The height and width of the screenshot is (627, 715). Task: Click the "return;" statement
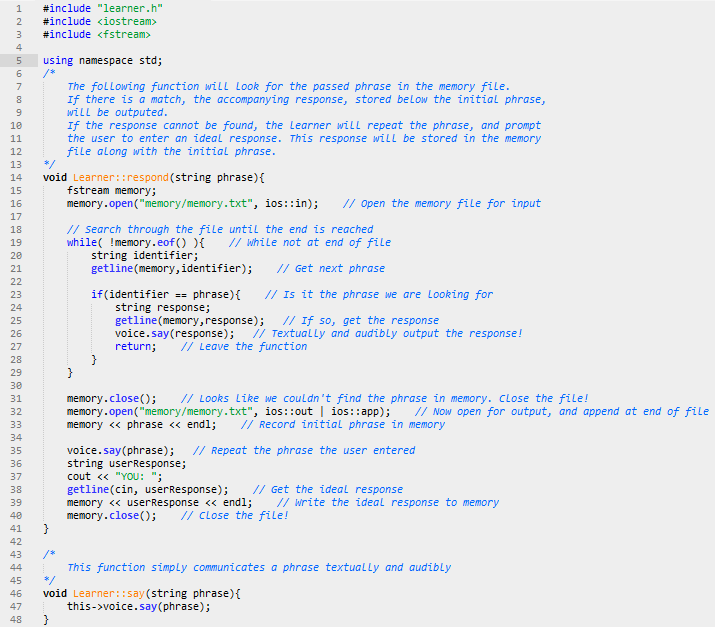pos(135,346)
